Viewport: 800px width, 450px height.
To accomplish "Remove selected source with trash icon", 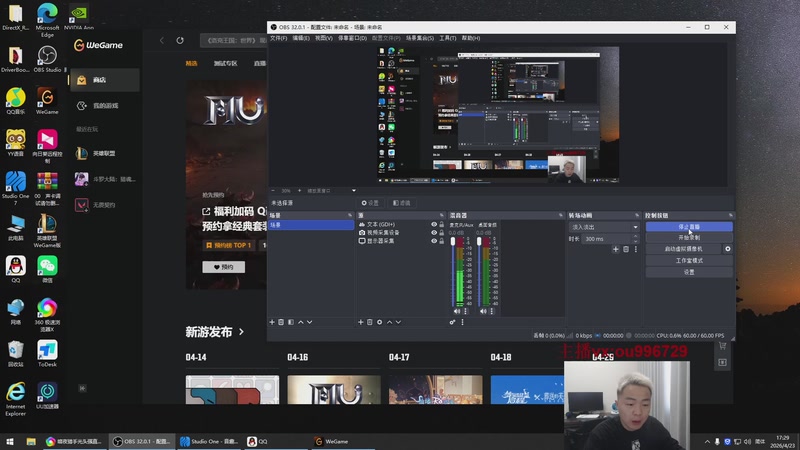I will 370,322.
